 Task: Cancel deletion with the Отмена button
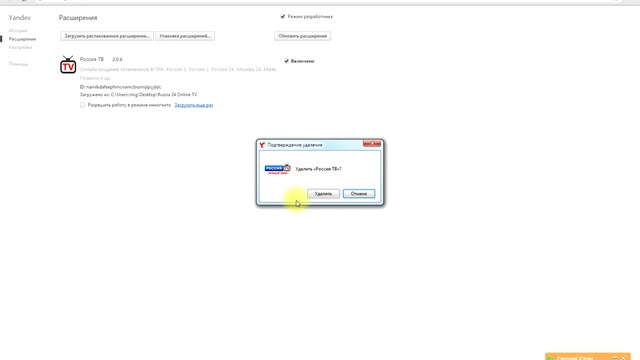(358, 194)
